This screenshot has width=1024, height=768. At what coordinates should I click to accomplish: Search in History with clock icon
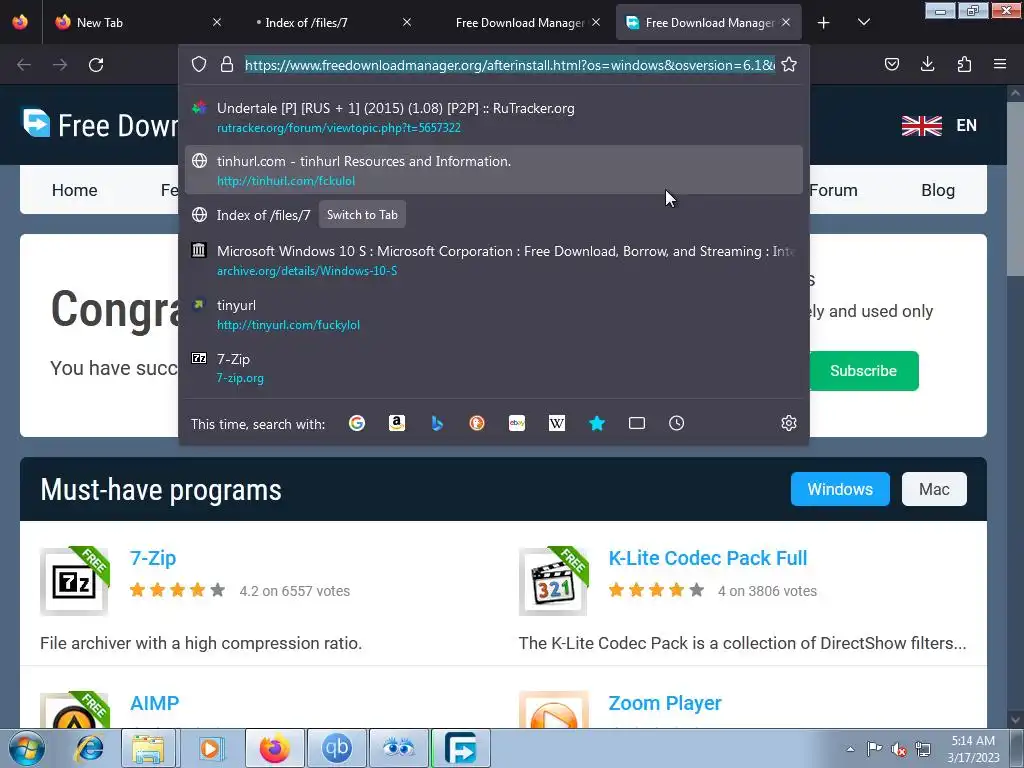pos(677,423)
